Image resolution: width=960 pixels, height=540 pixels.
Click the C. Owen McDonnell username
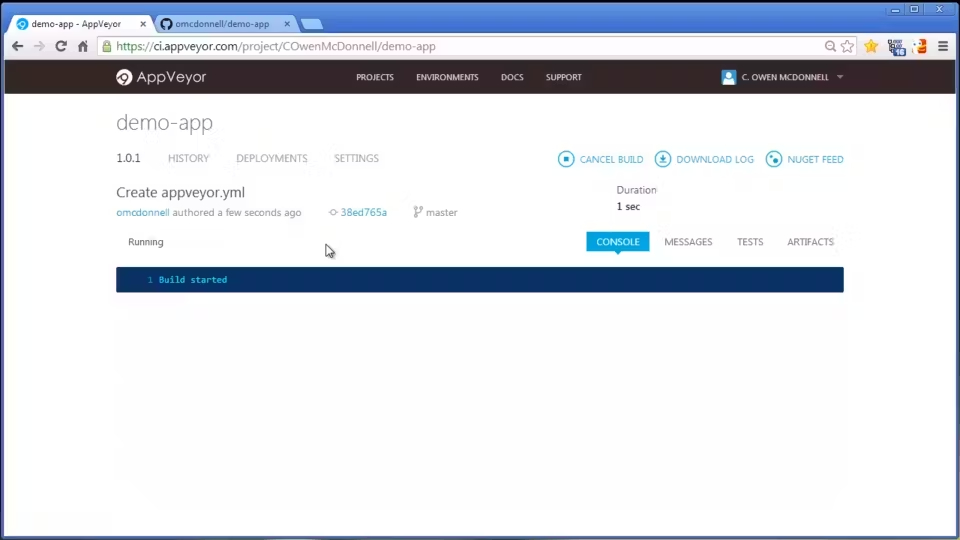(x=785, y=77)
